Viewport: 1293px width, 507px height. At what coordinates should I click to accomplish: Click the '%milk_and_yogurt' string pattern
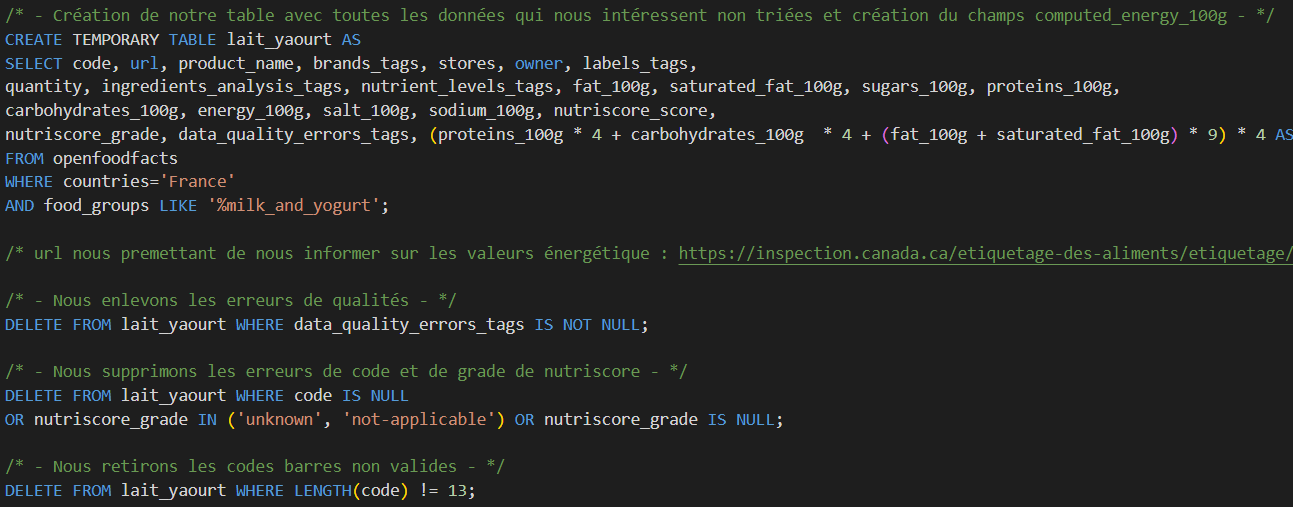click(294, 206)
